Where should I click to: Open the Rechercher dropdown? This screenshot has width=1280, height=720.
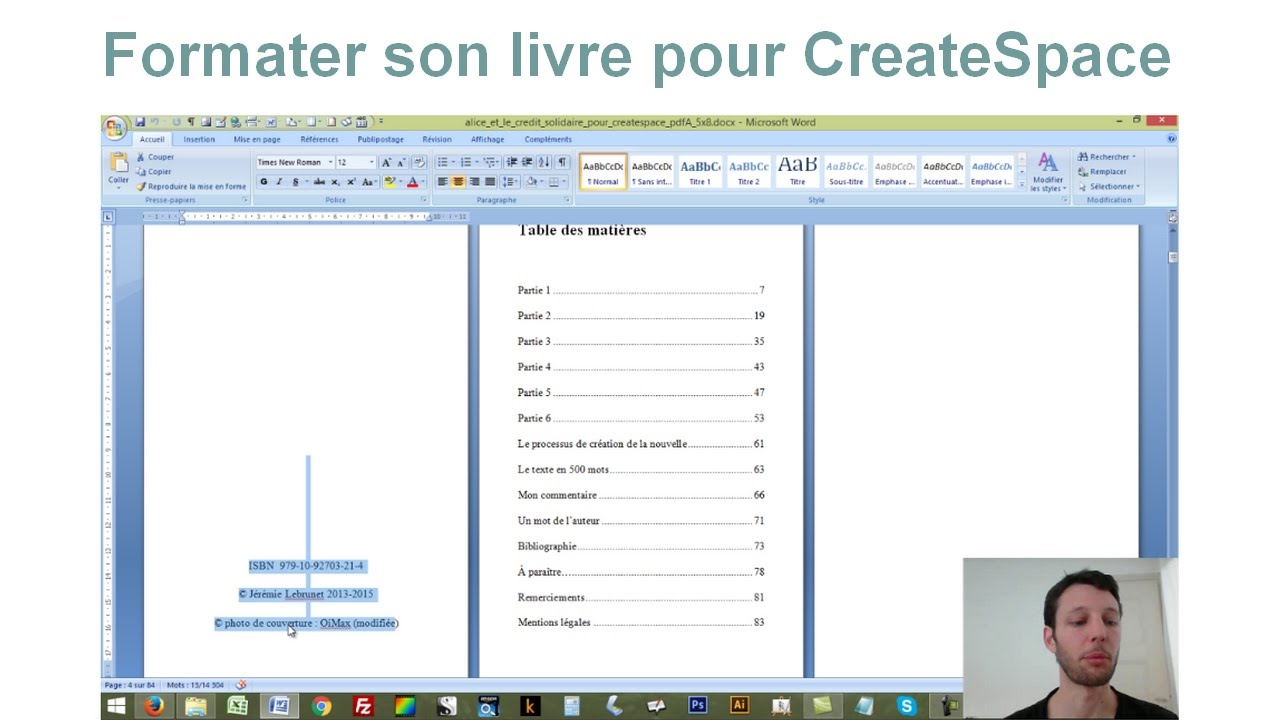(x=1106, y=157)
